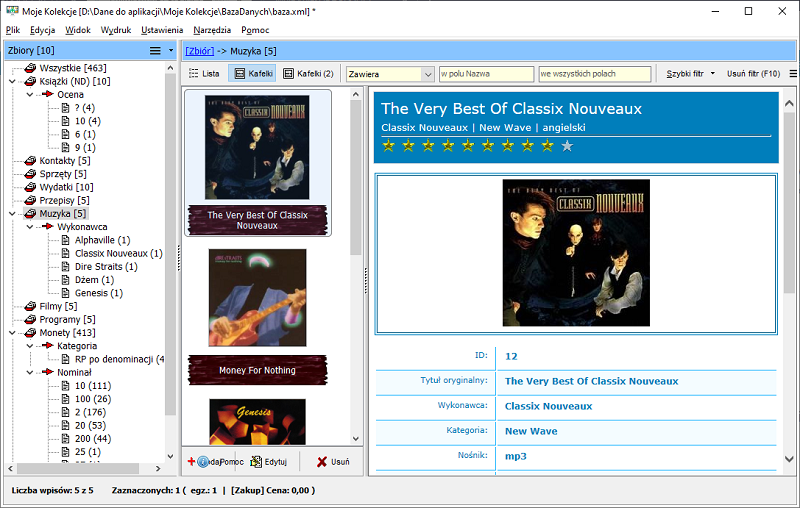800x508 pixels.
Task: Select the Money For Nothing album tile
Action: [257, 316]
